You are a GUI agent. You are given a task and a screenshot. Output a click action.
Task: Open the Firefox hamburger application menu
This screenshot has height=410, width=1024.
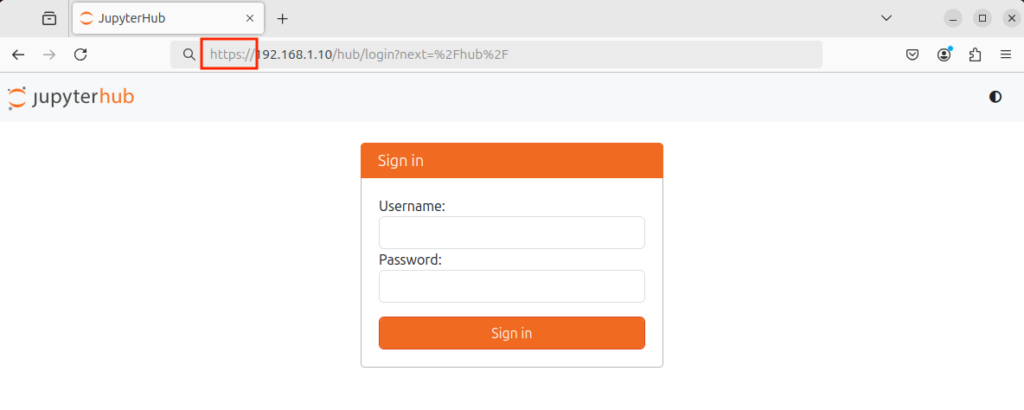point(1005,55)
